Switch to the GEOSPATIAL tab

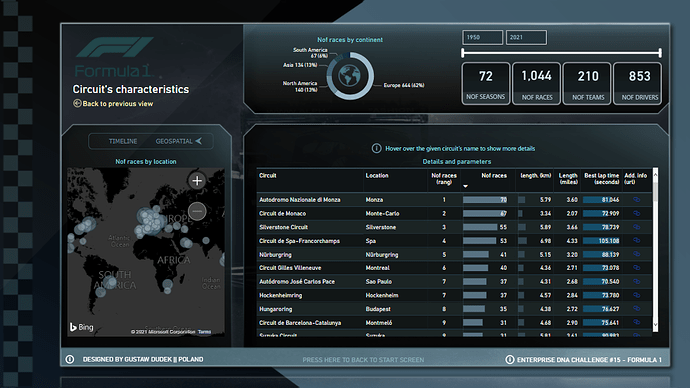[174, 141]
